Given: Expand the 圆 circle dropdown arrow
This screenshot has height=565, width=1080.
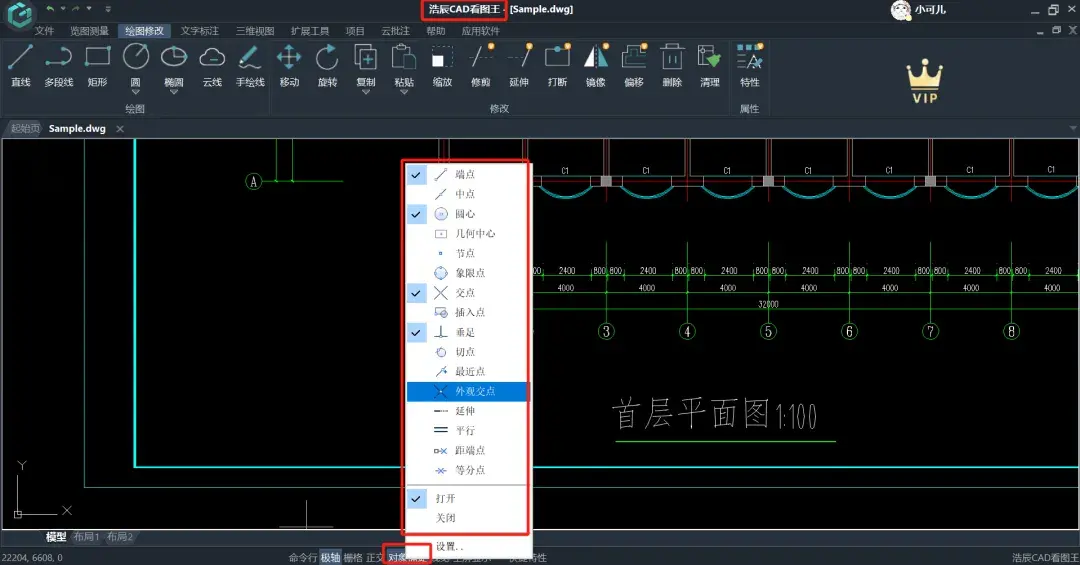Looking at the screenshot, I should click(136, 92).
